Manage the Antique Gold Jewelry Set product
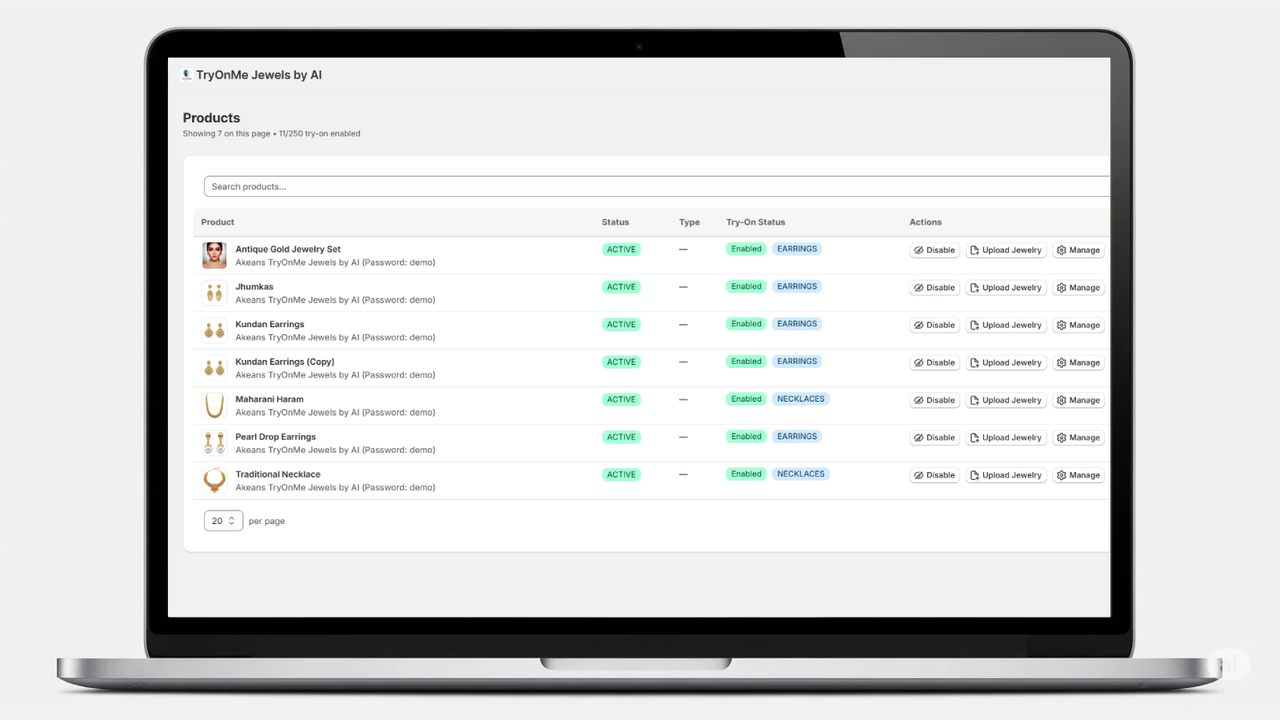The image size is (1280, 720). pyautogui.click(x=1078, y=250)
